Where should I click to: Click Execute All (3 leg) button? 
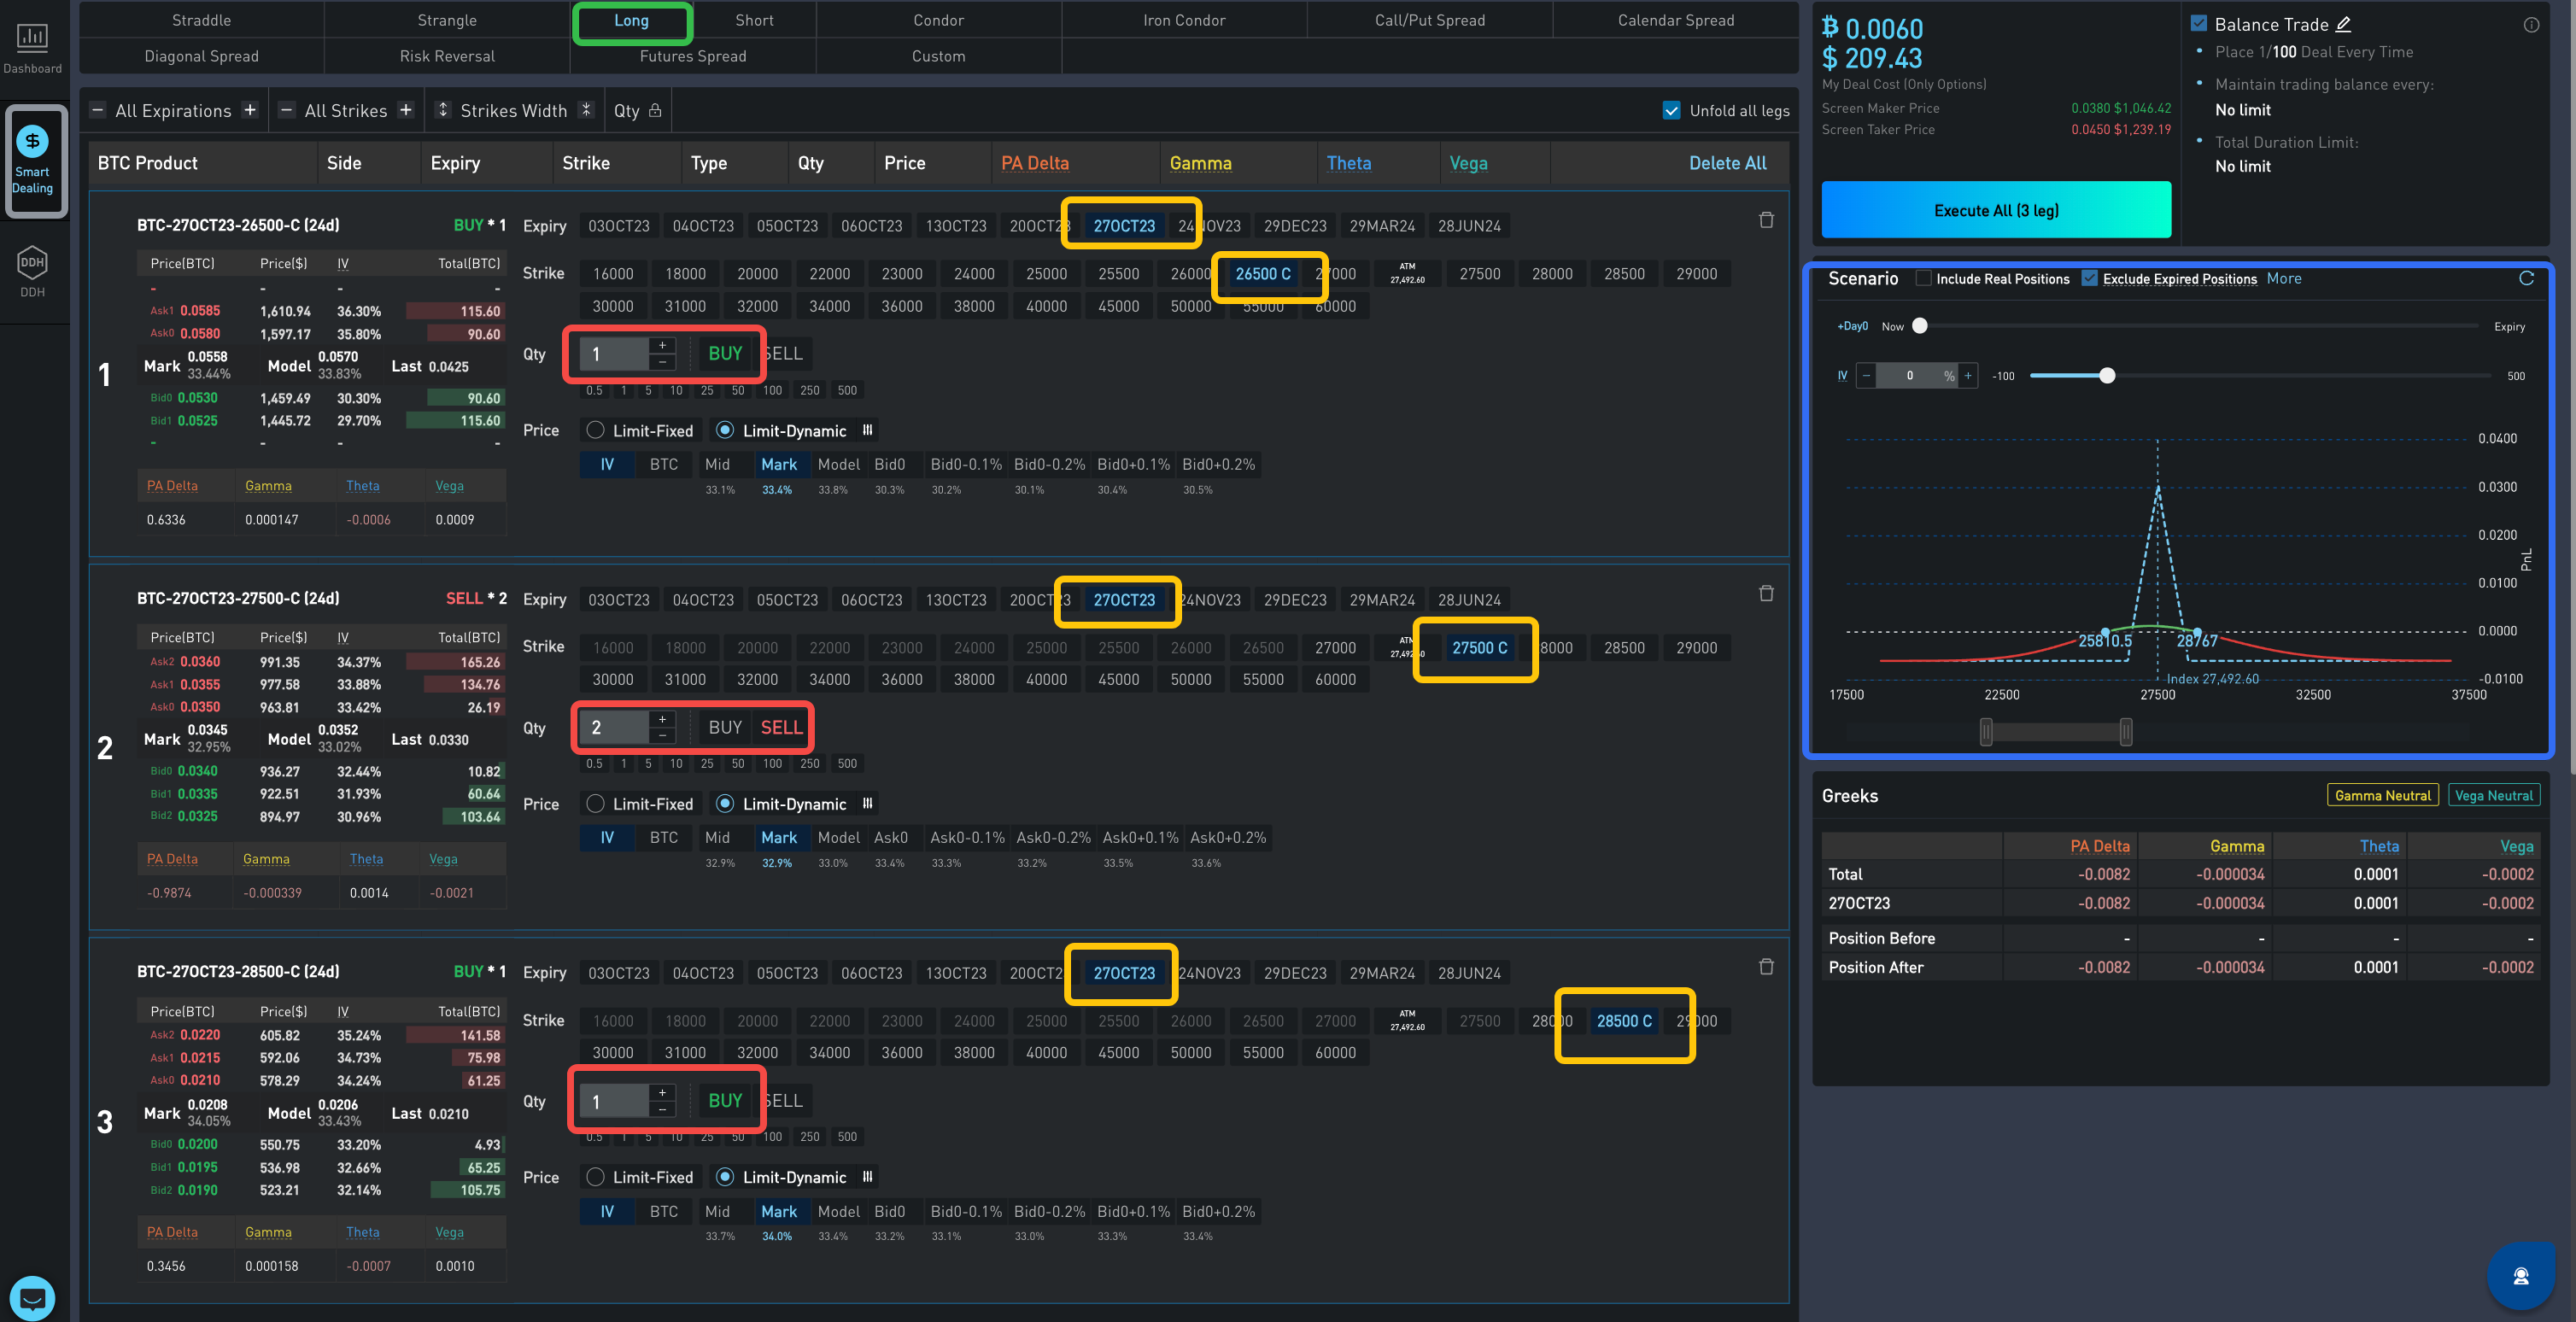pos(1995,210)
